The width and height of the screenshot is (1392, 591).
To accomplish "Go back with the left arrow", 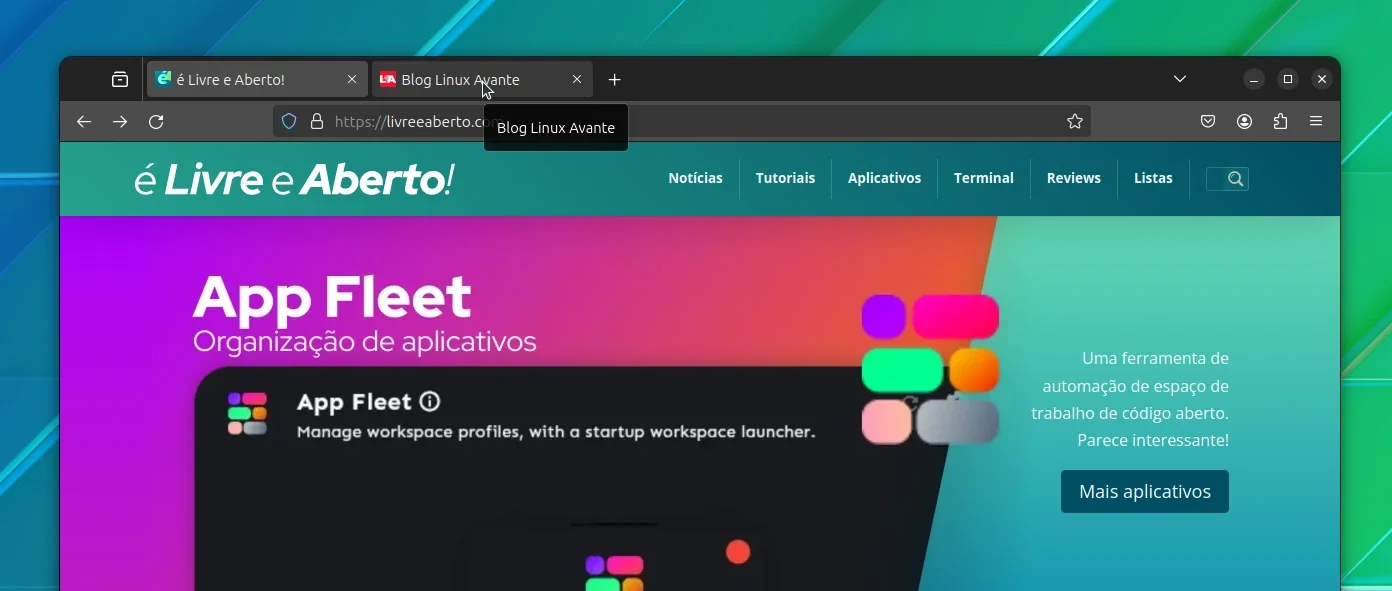I will point(84,121).
